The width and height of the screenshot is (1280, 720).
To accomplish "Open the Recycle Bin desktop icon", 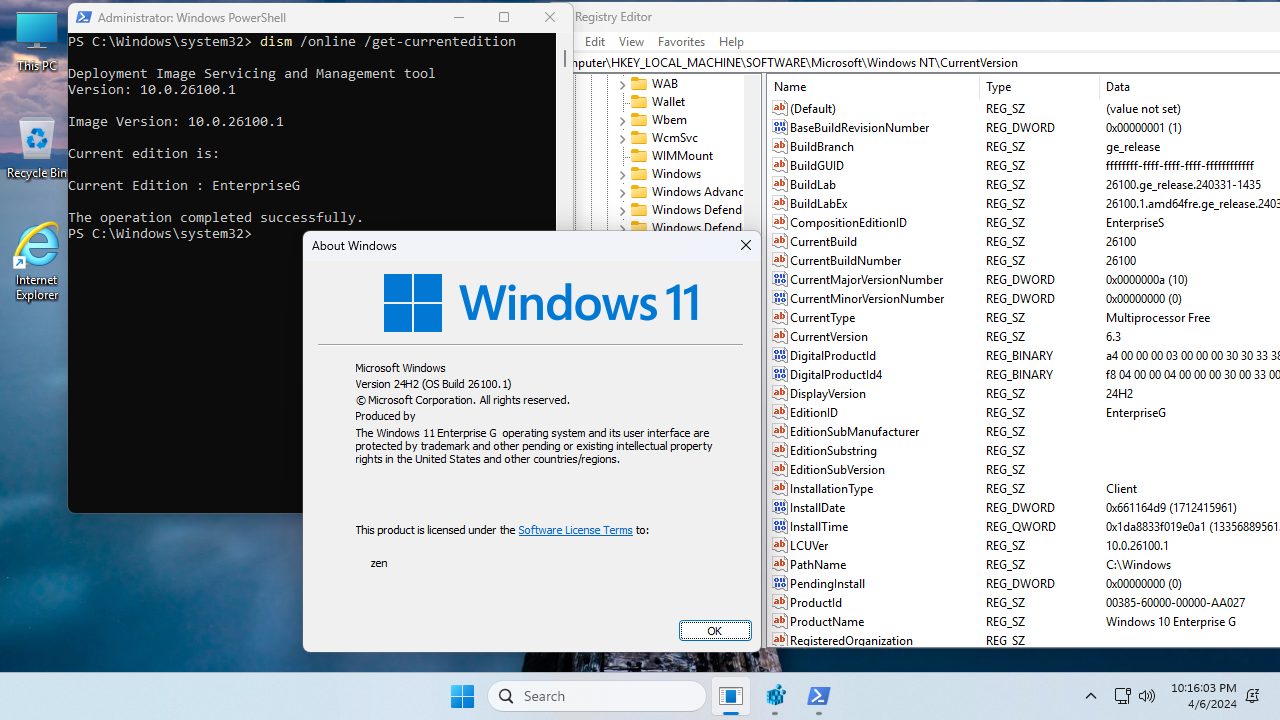I will coord(37,147).
